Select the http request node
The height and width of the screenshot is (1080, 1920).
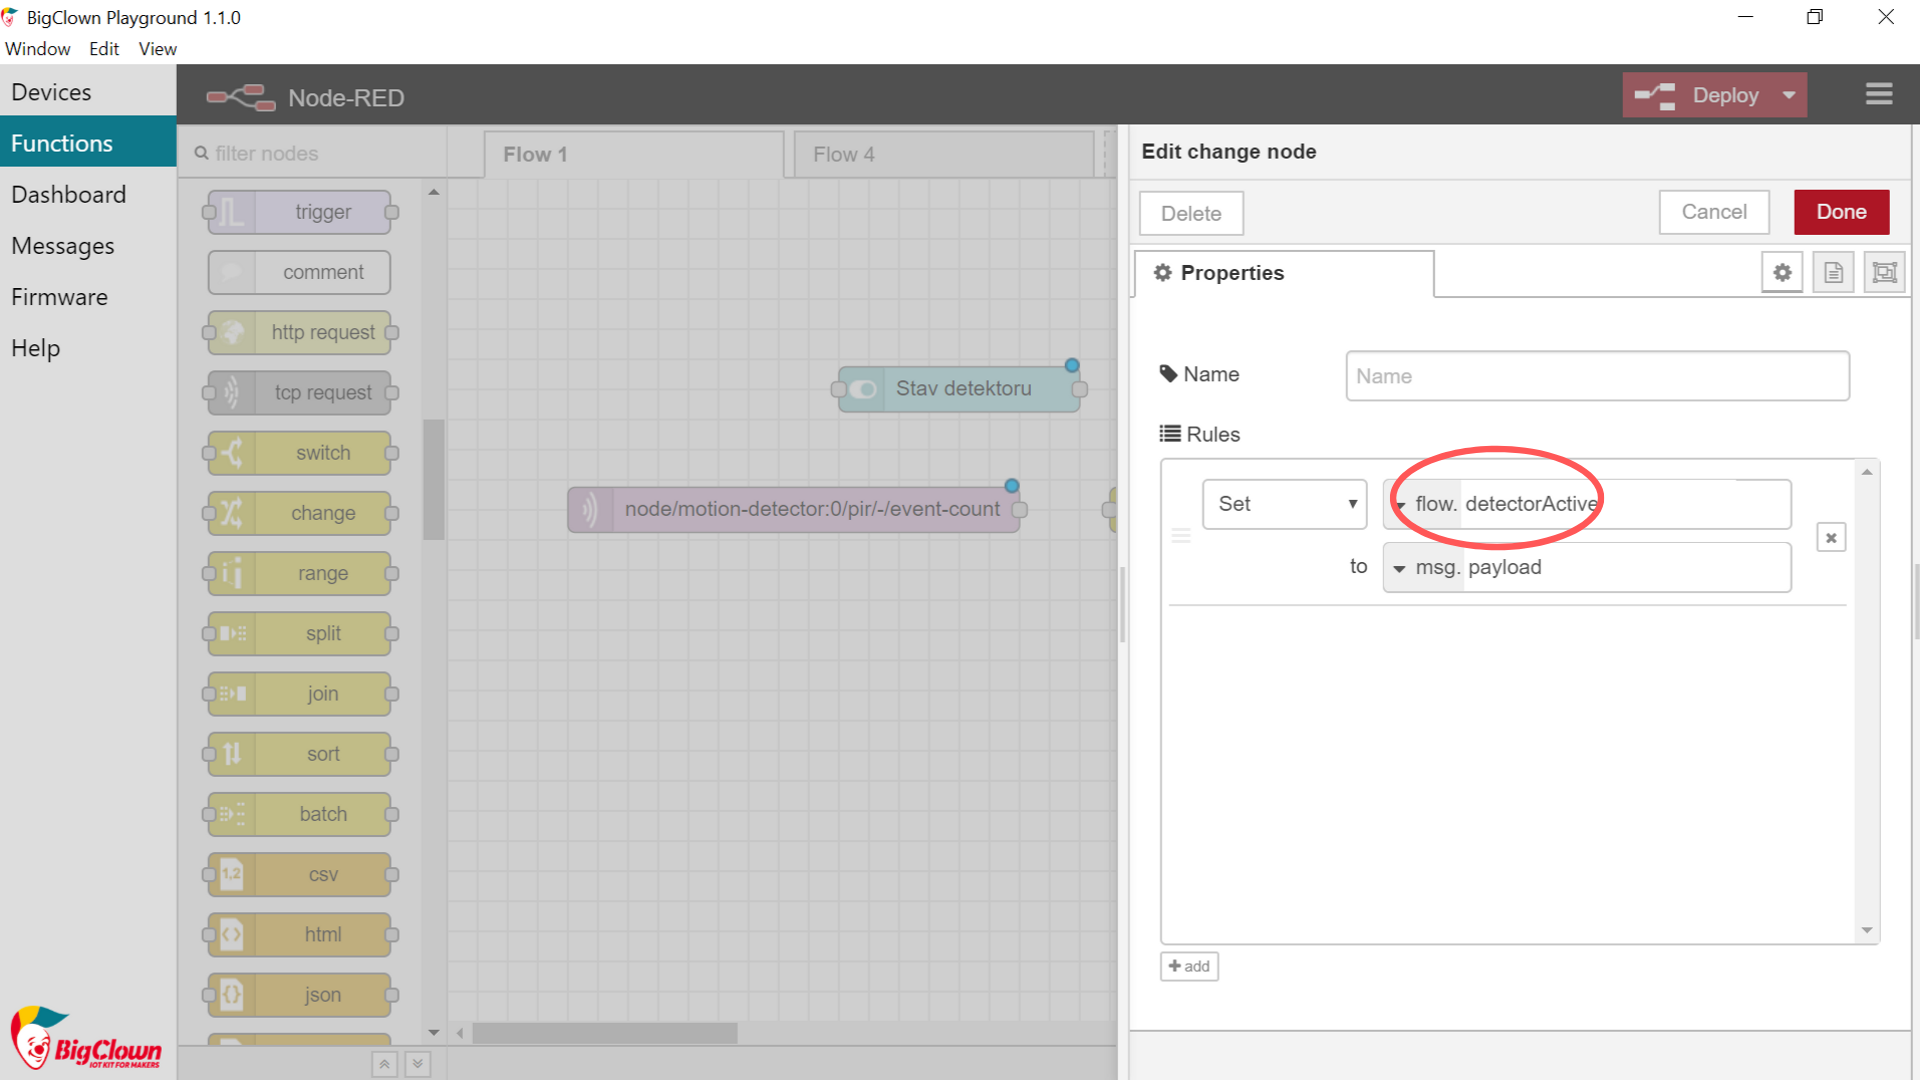299,333
